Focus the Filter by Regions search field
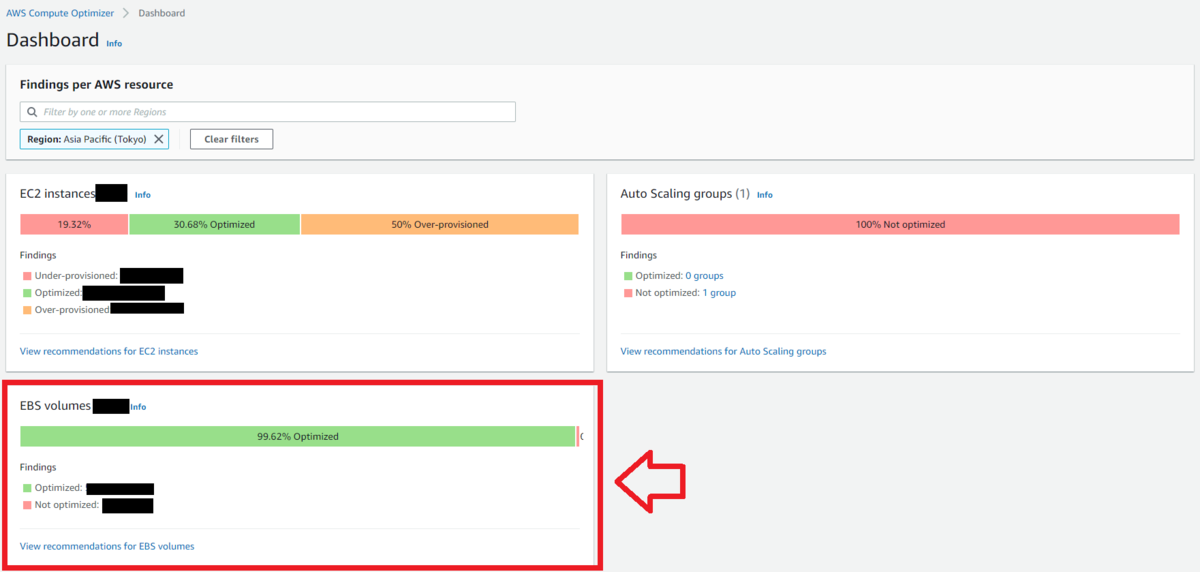Image resolution: width=1200 pixels, height=572 pixels. (x=268, y=112)
